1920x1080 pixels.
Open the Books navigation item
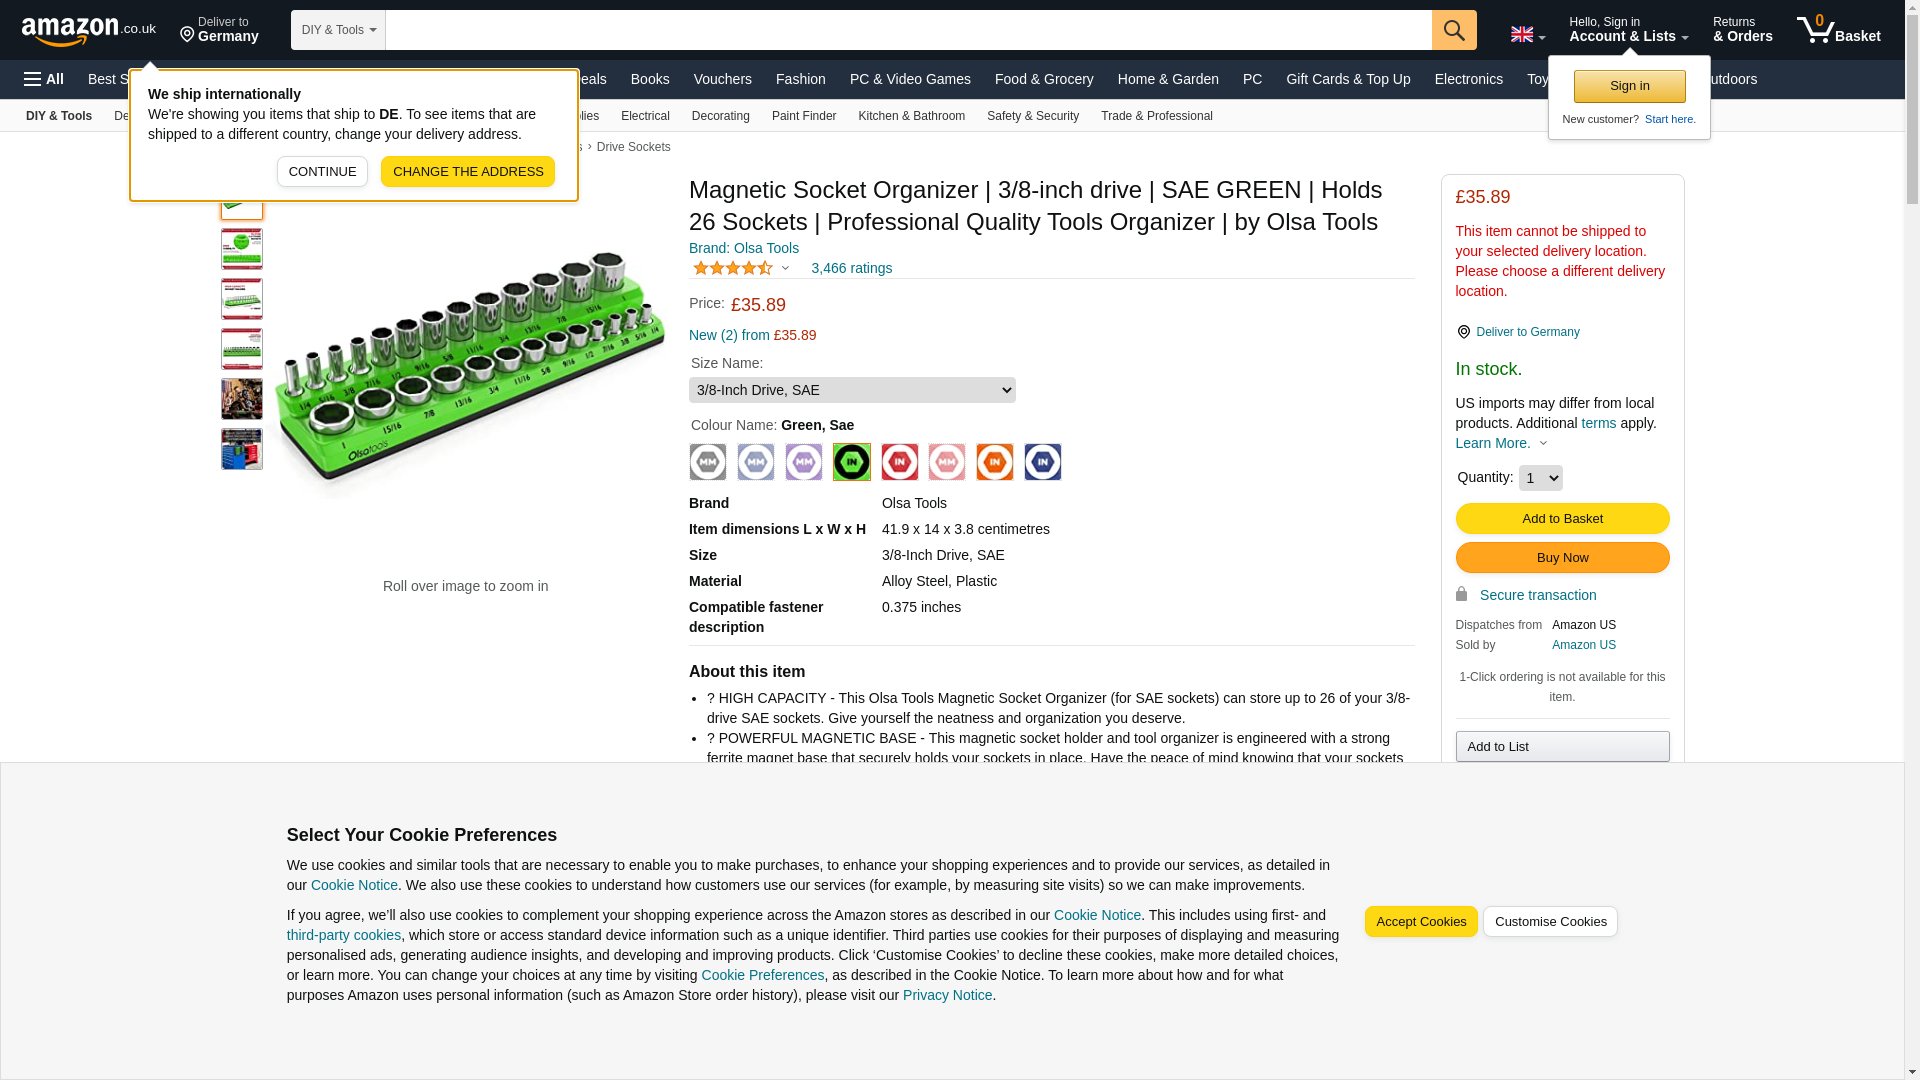649,79
